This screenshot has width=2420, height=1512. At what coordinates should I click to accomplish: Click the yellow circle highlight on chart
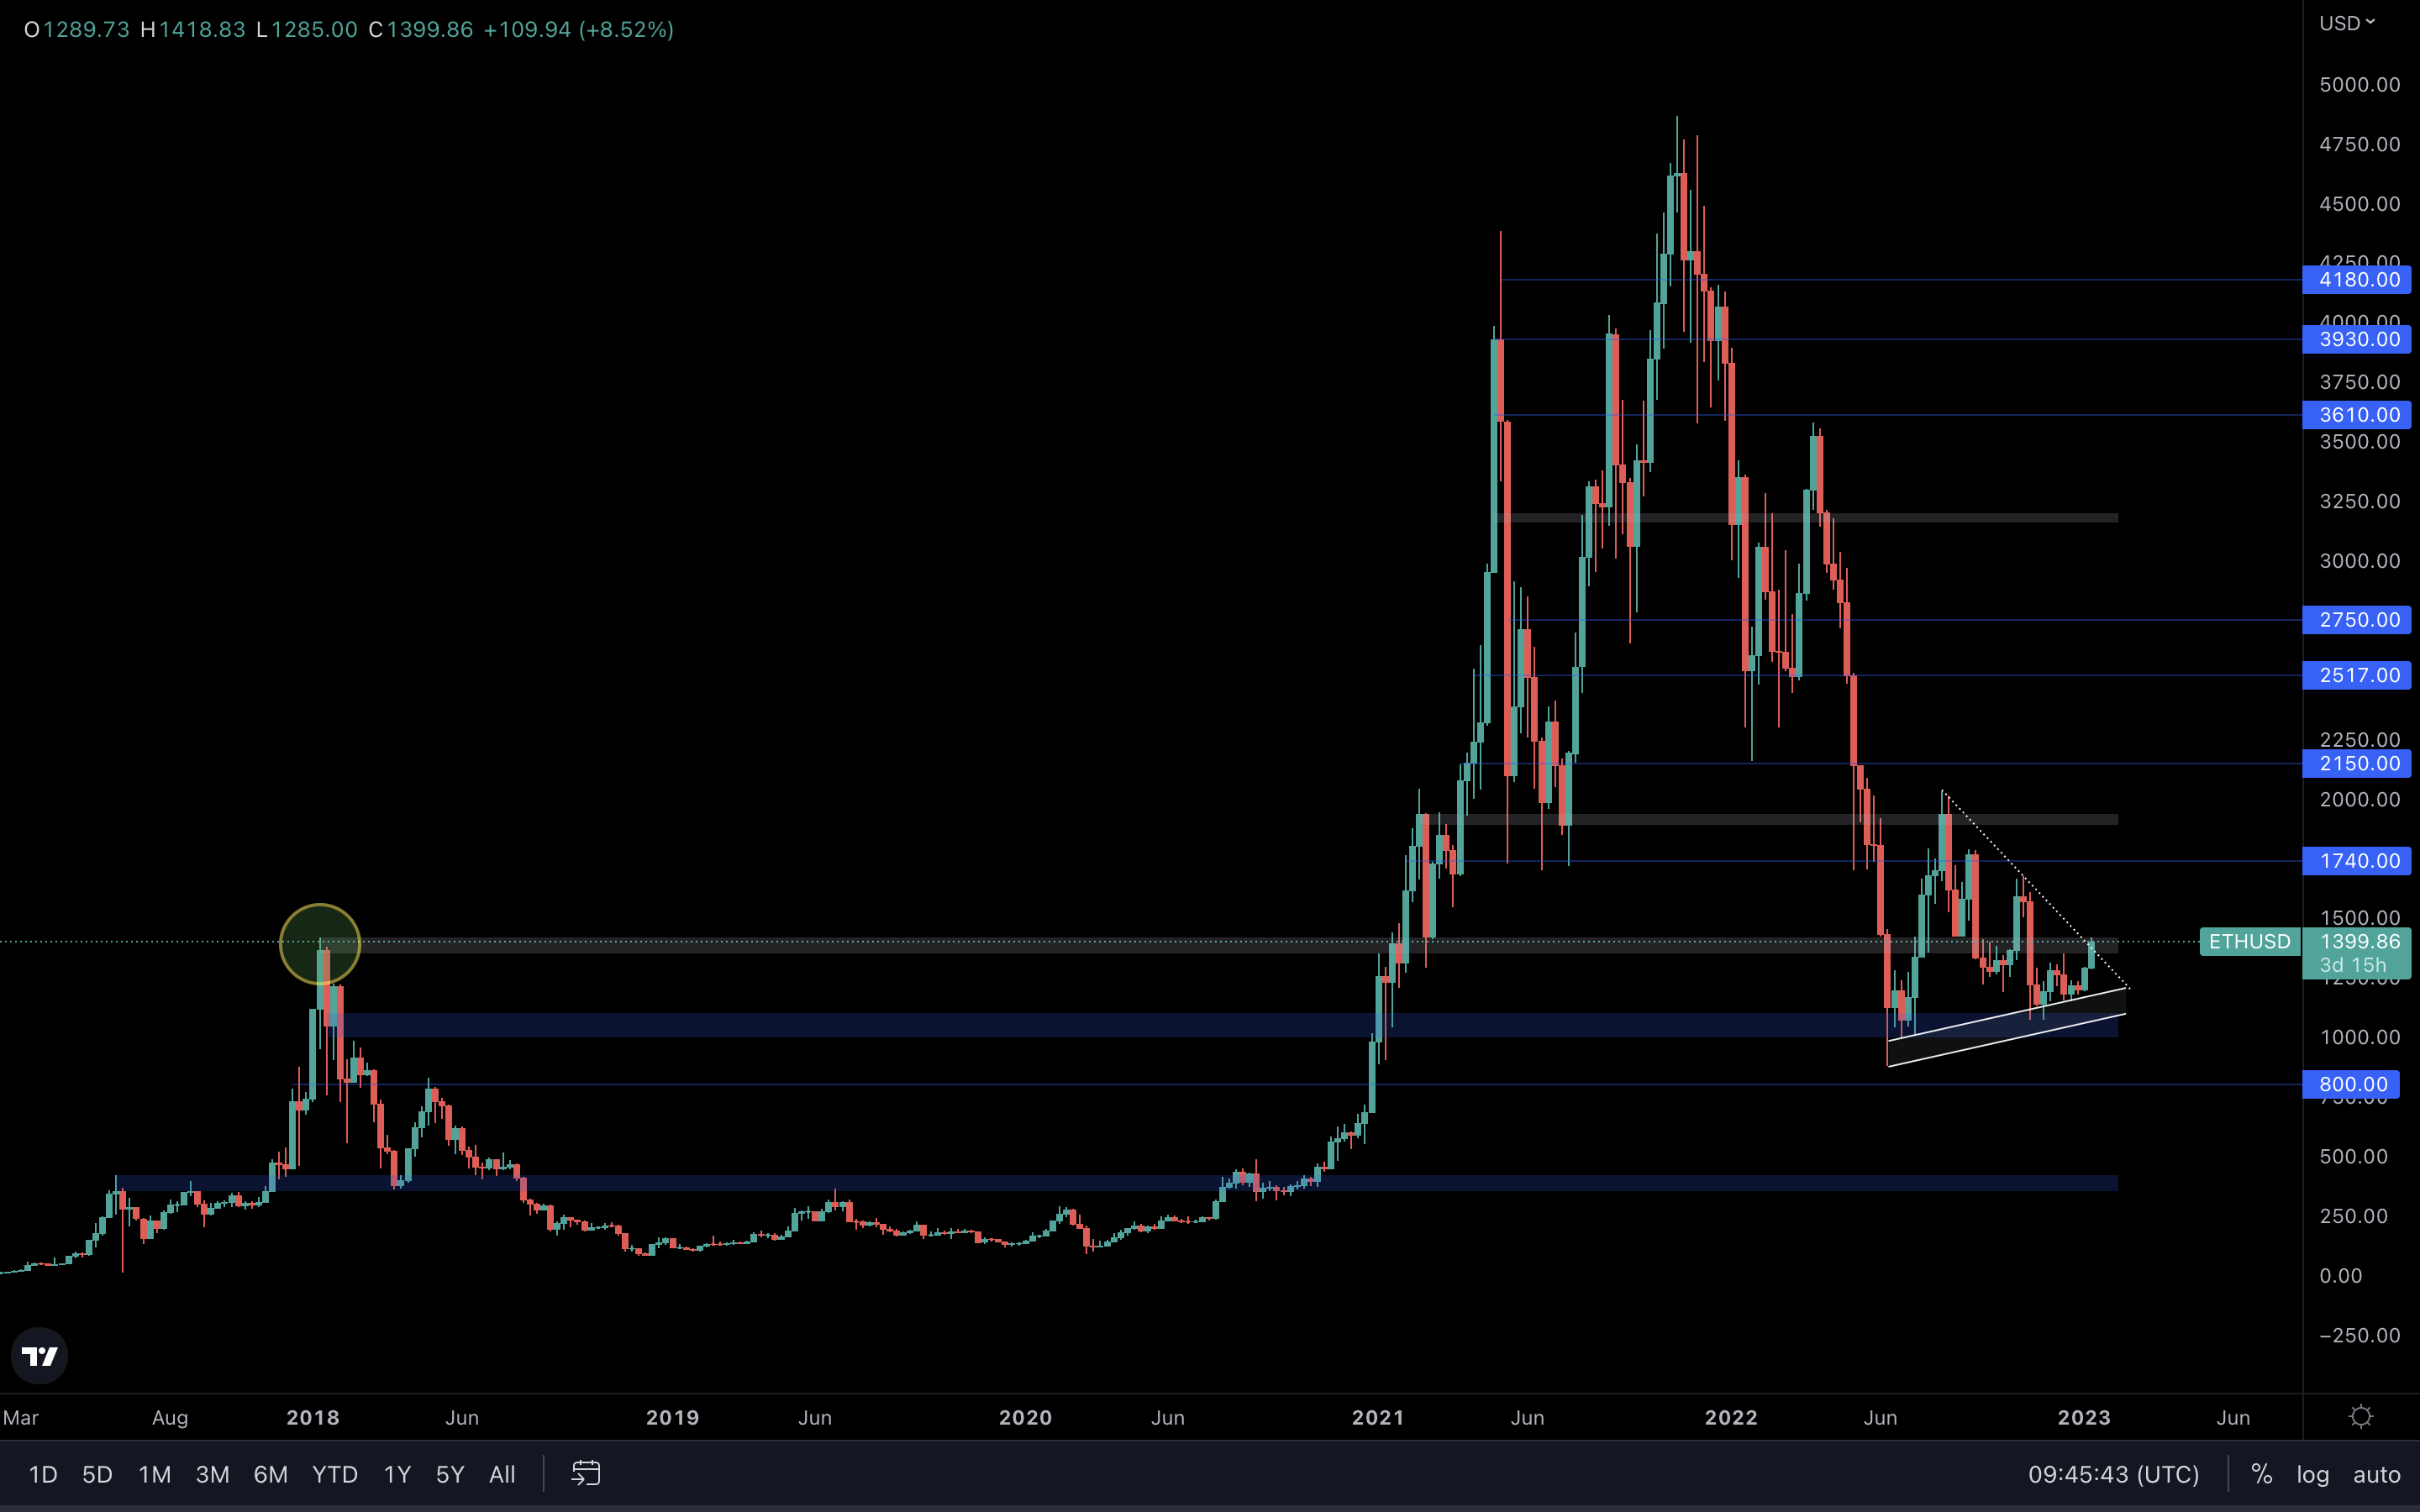[320, 944]
